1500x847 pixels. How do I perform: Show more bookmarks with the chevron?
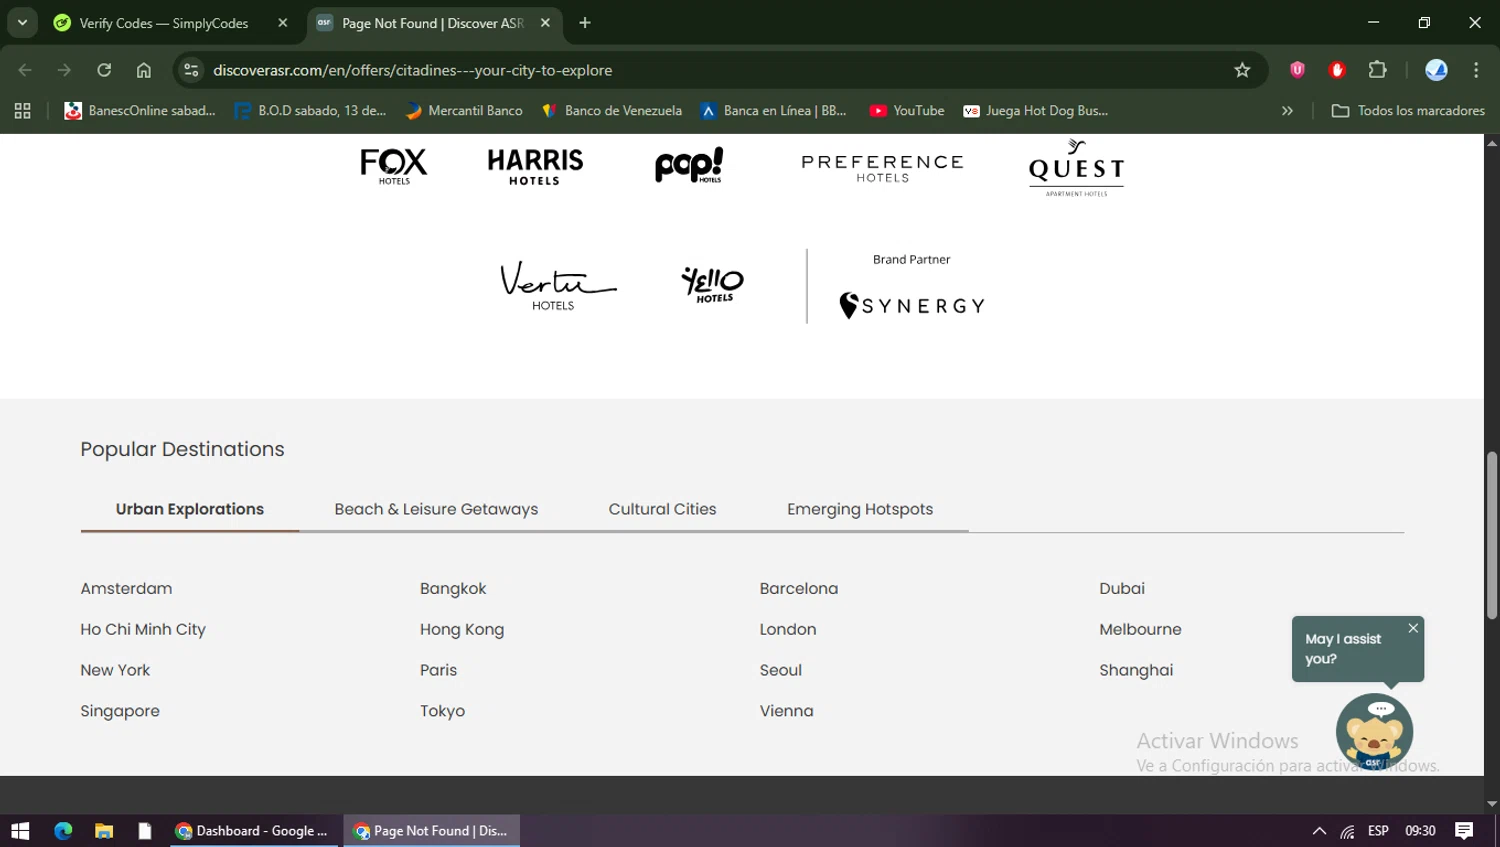pos(1287,111)
